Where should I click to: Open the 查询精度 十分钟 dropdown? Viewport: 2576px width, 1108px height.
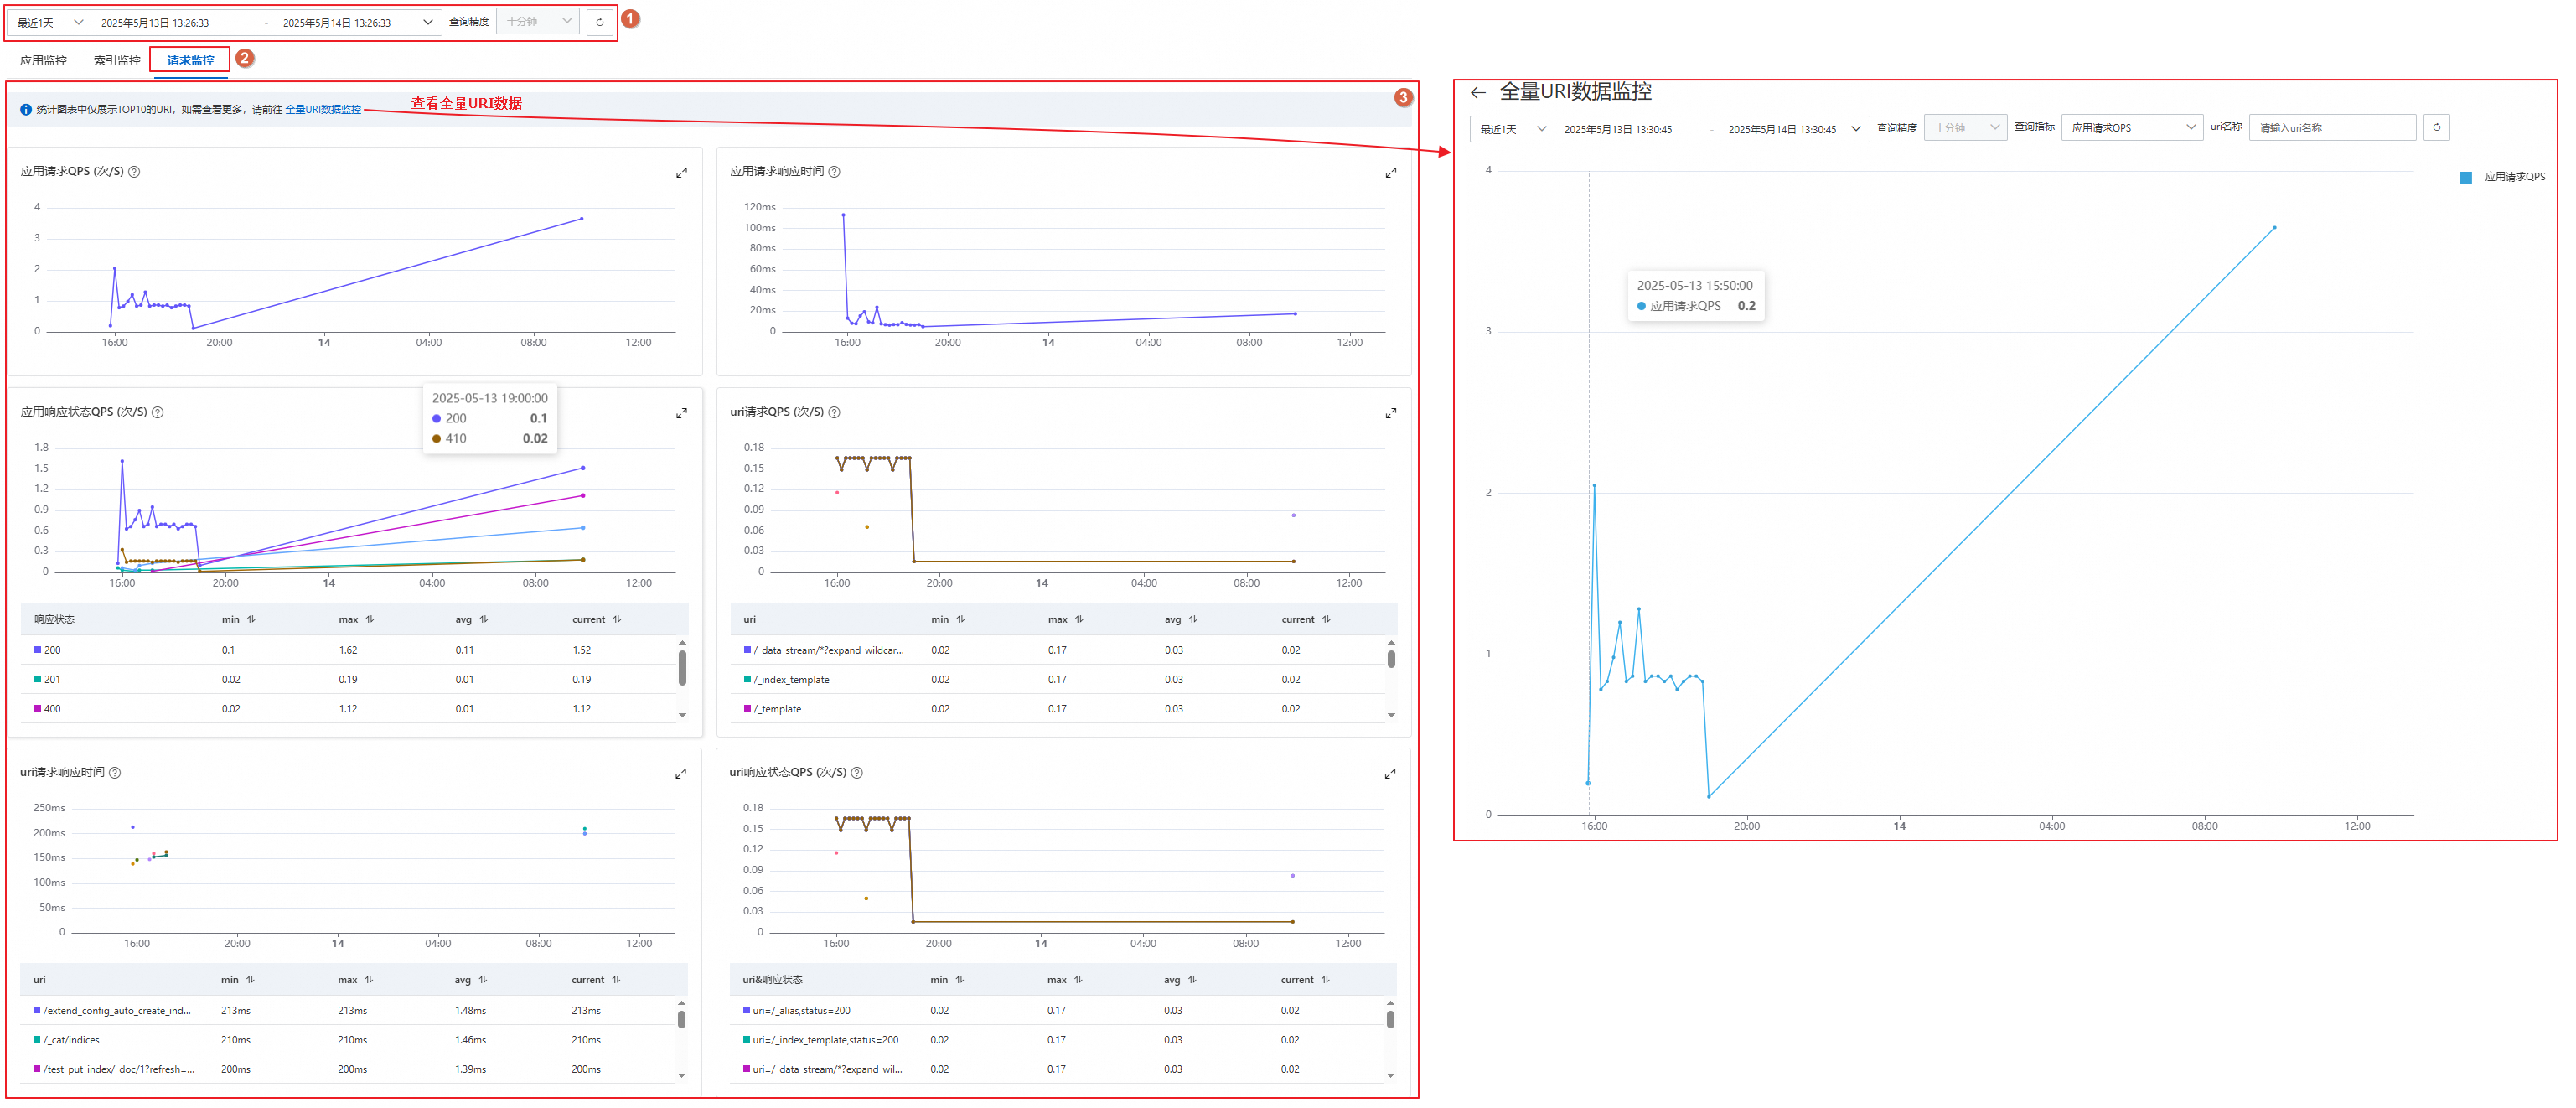[538, 22]
